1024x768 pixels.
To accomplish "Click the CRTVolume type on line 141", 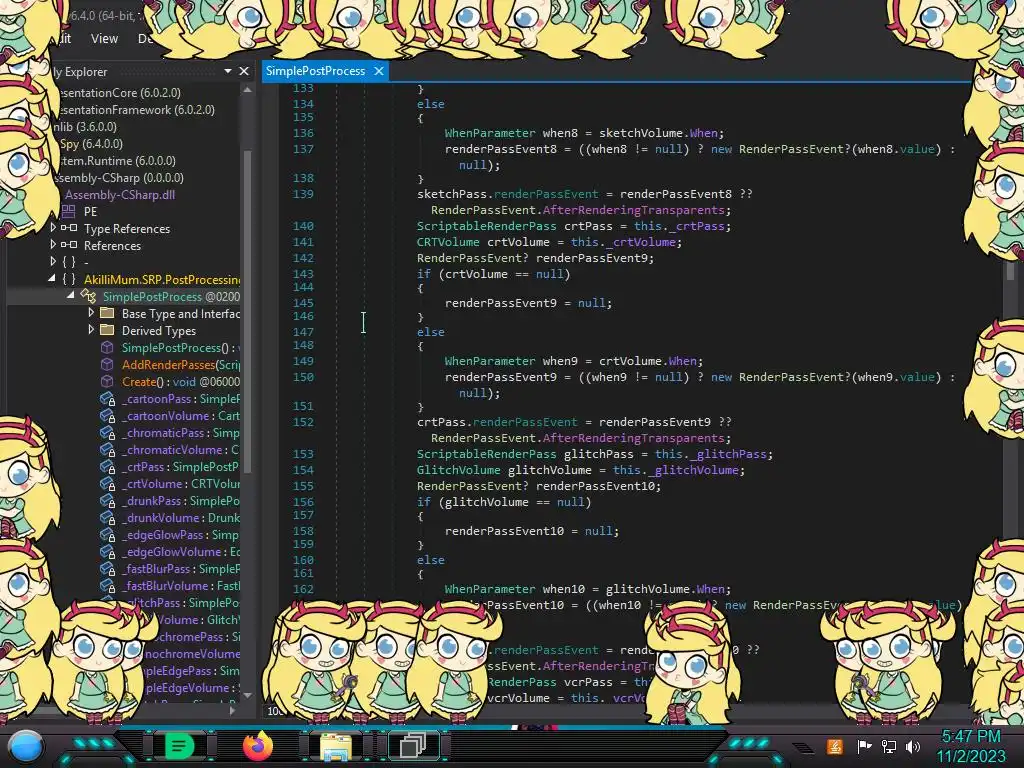I will pyautogui.click(x=448, y=242).
